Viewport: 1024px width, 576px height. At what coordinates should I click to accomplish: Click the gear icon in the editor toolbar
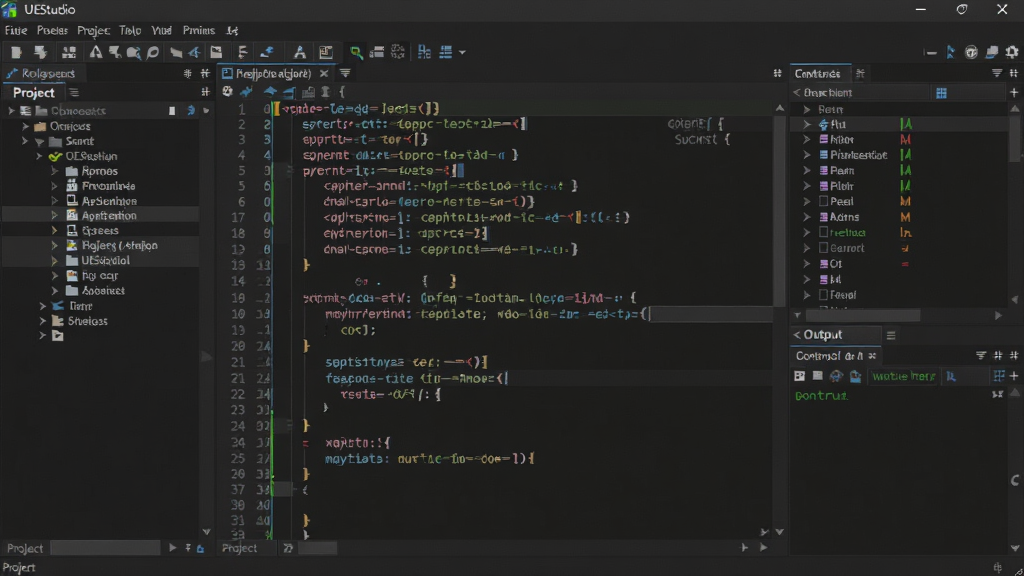coord(227,91)
